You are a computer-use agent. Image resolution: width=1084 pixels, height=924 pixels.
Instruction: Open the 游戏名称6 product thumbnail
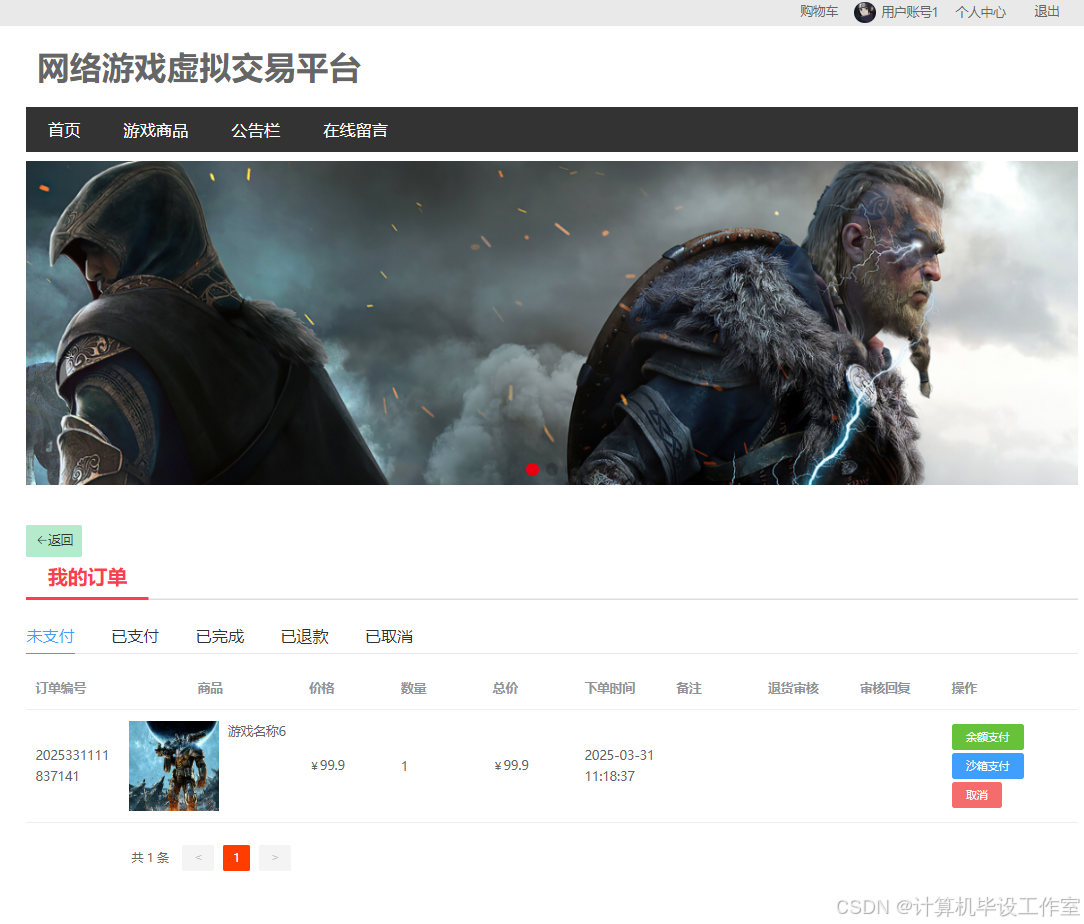point(174,766)
